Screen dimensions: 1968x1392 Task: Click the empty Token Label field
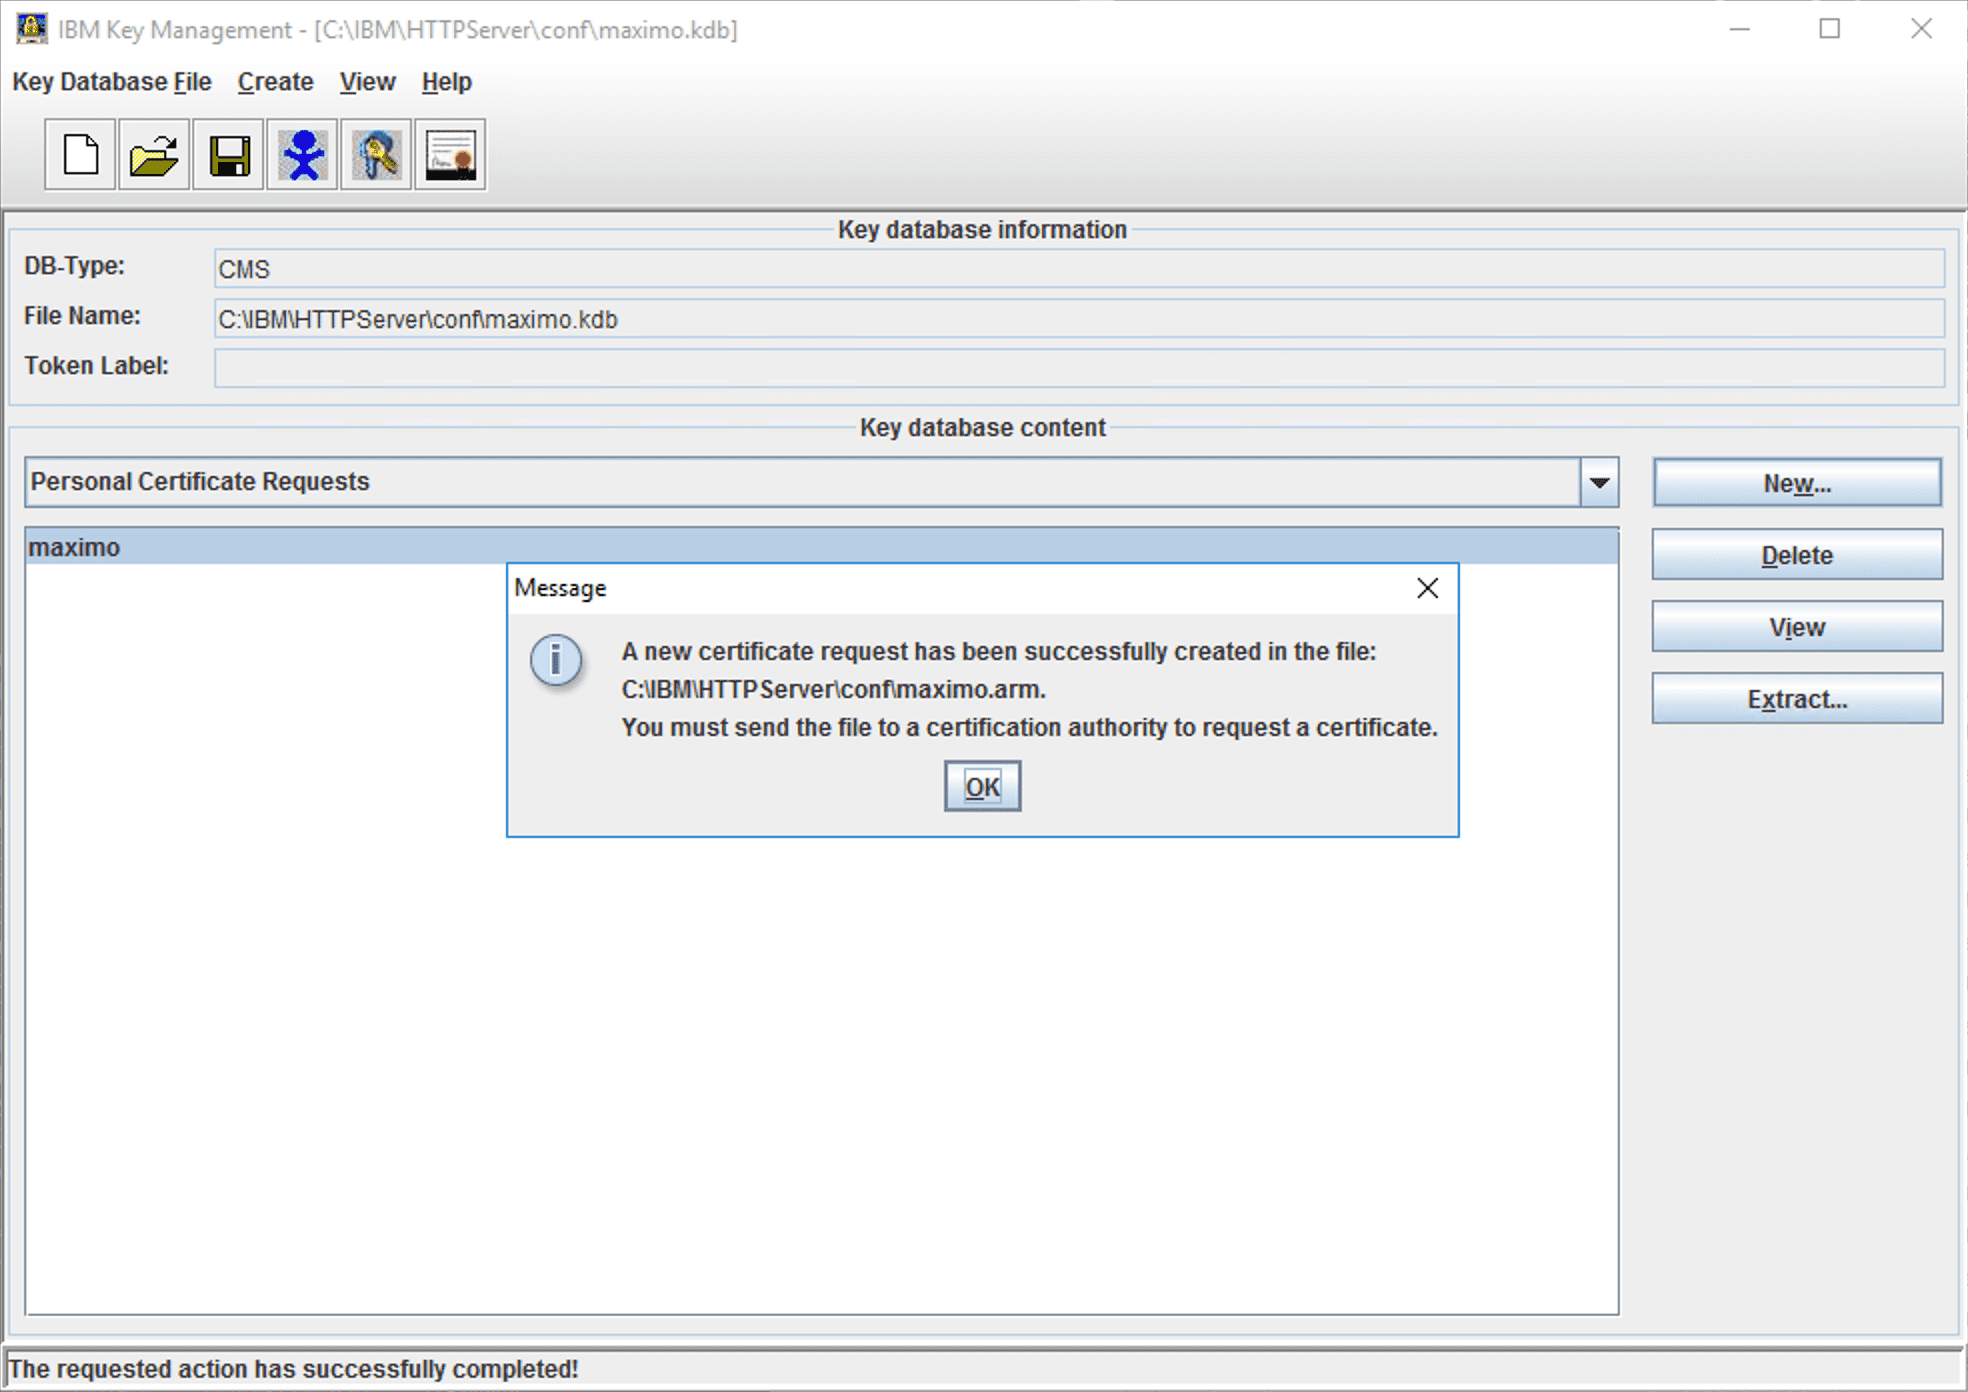pos(1079,368)
